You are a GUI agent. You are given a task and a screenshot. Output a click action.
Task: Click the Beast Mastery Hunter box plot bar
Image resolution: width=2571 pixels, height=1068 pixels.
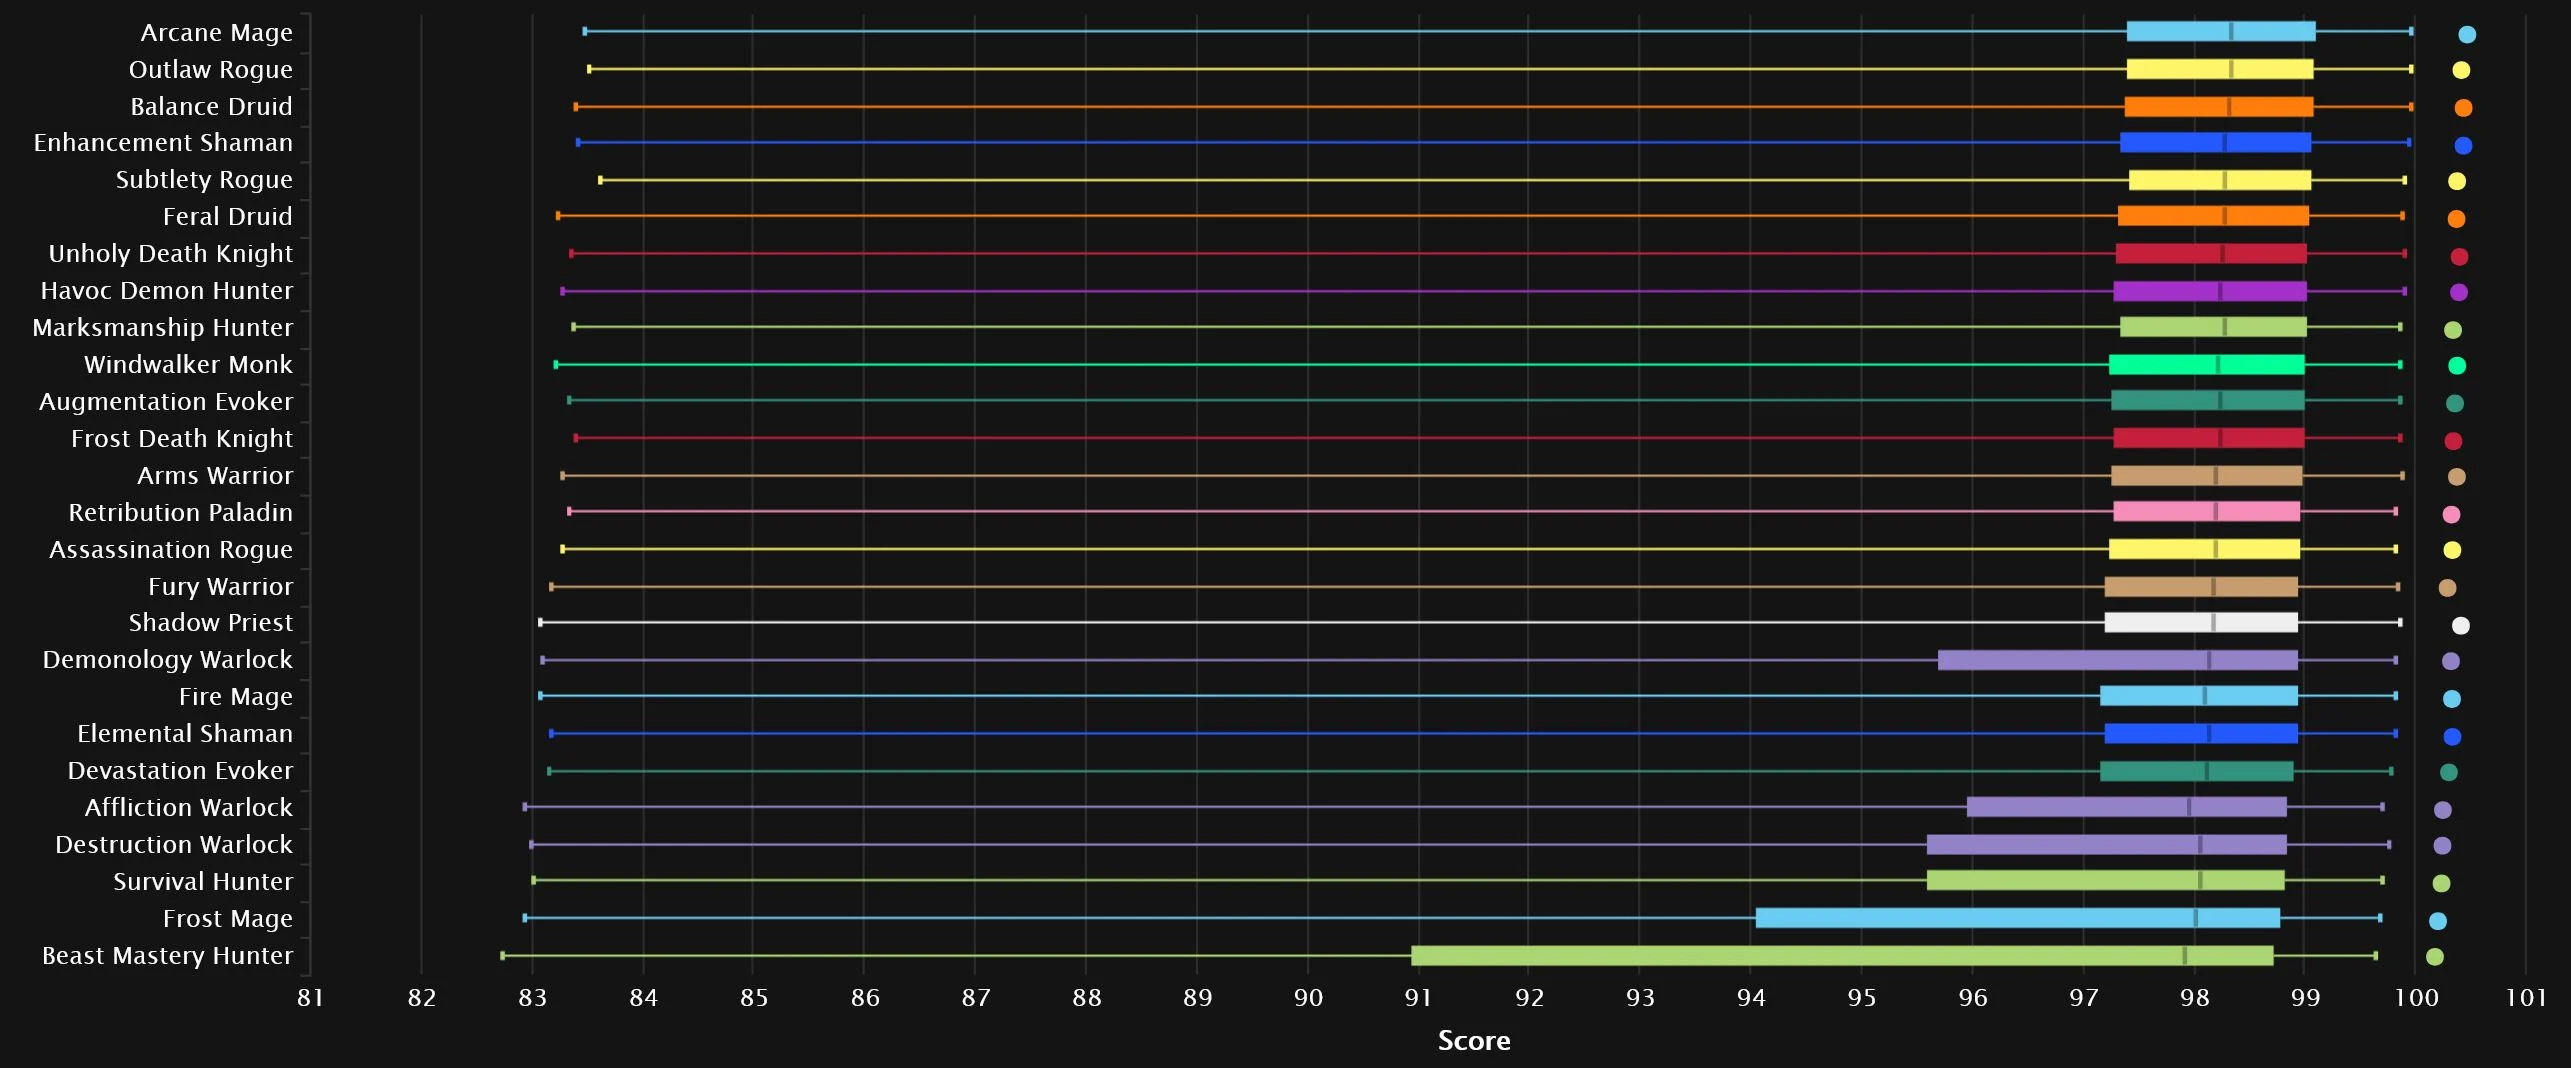pos(1842,956)
